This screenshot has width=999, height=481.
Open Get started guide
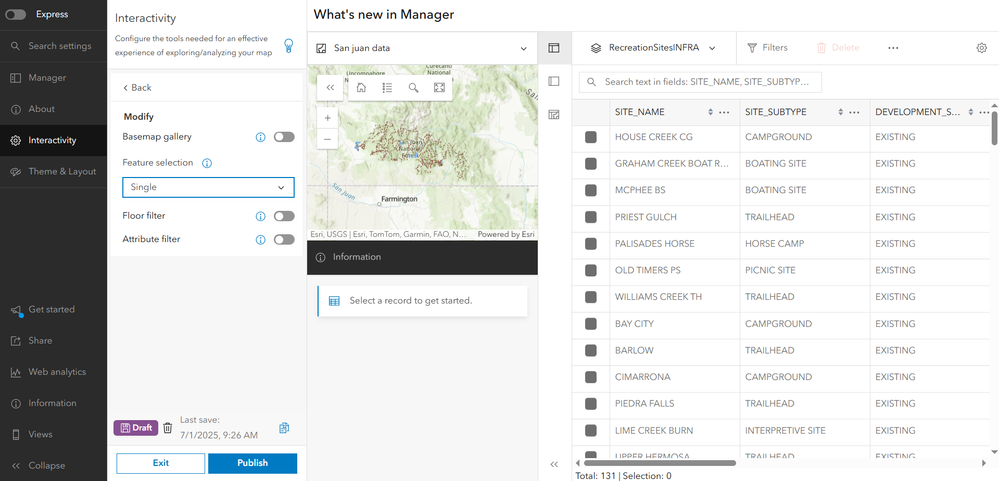tap(54, 310)
